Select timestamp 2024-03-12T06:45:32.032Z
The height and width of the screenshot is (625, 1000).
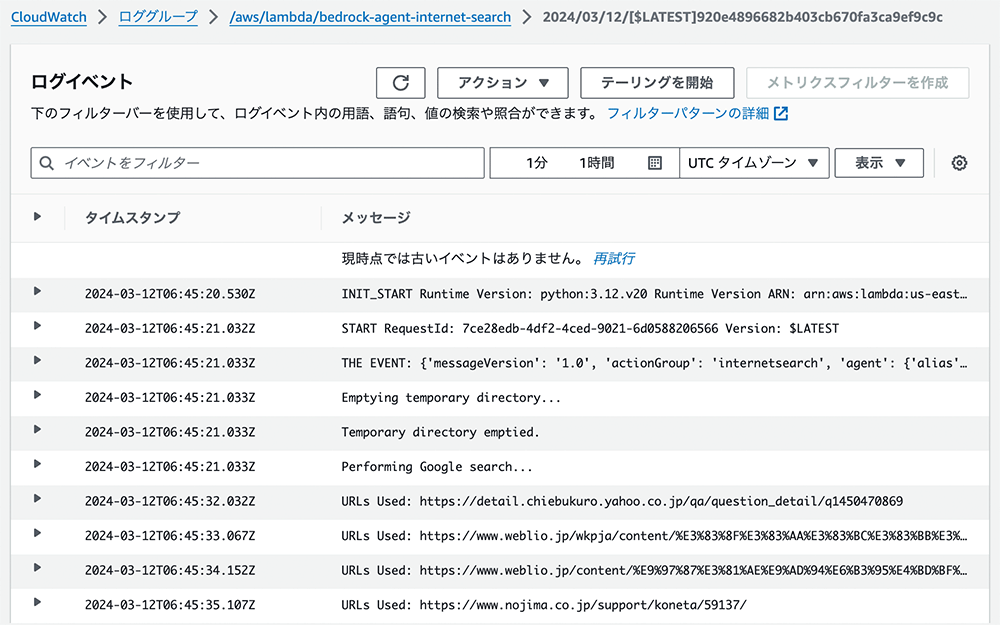(170, 501)
